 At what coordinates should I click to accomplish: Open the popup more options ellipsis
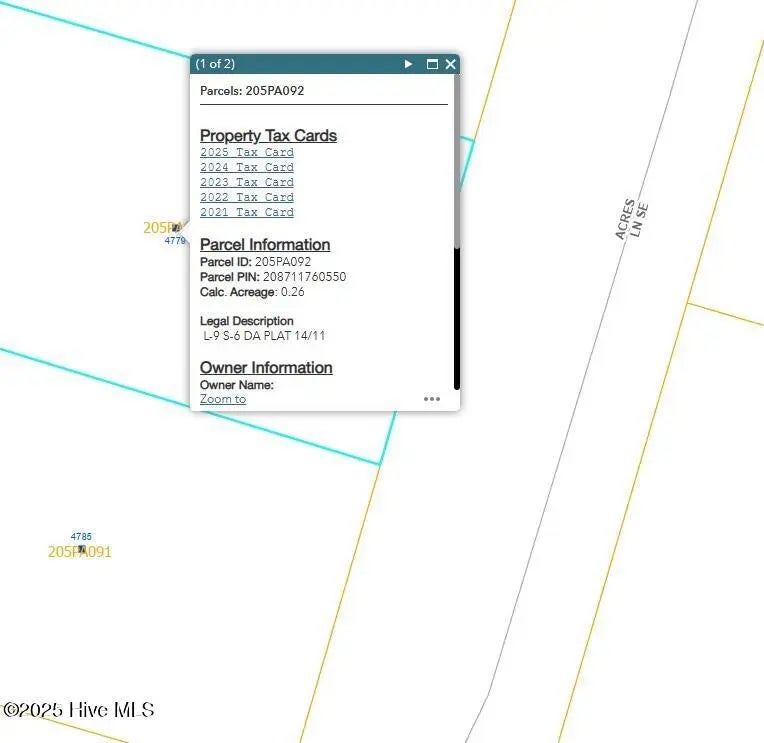[x=431, y=399]
